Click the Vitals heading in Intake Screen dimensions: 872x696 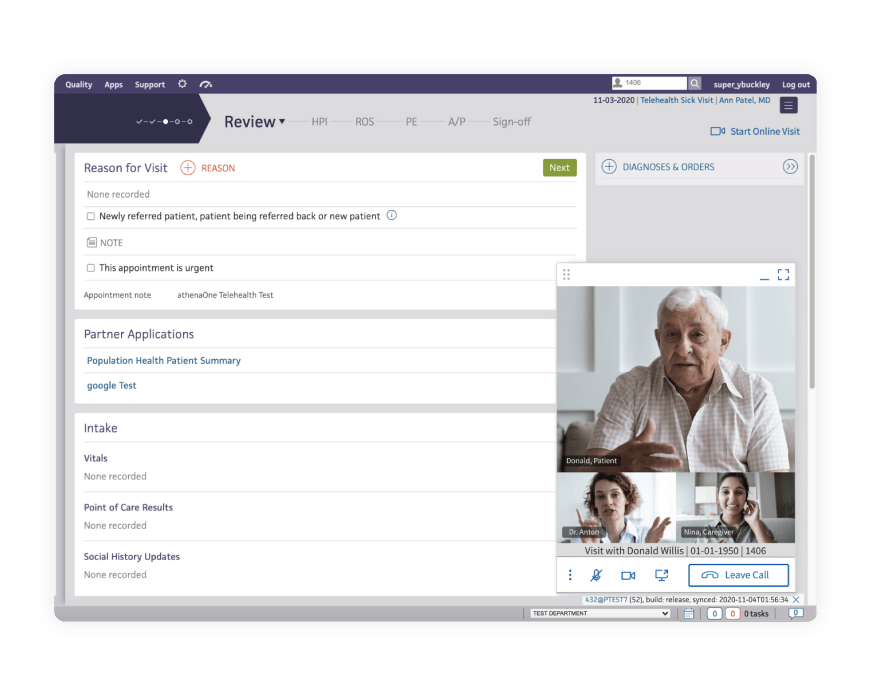[95, 459]
